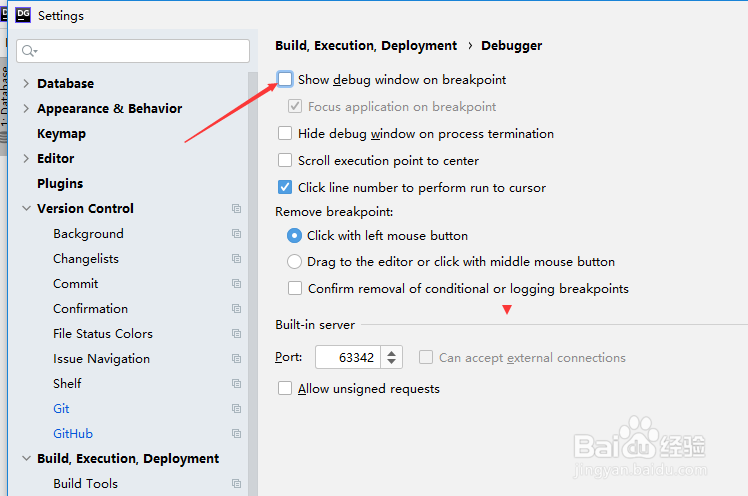Collapse the Version Control tree node

26,209
